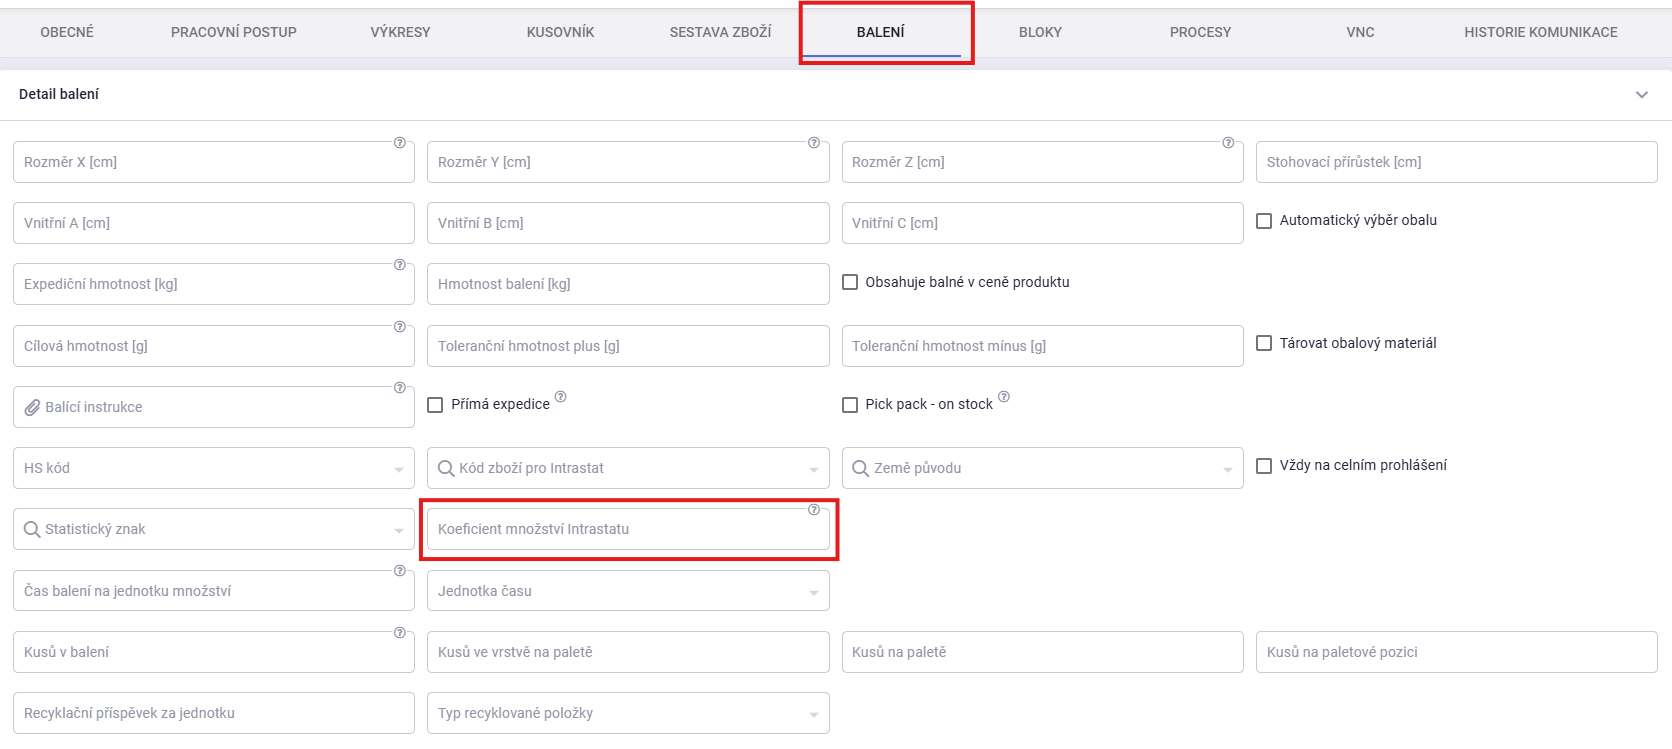The height and width of the screenshot is (749, 1672).
Task: Click help icon on Rozměr X field
Action: [400, 143]
